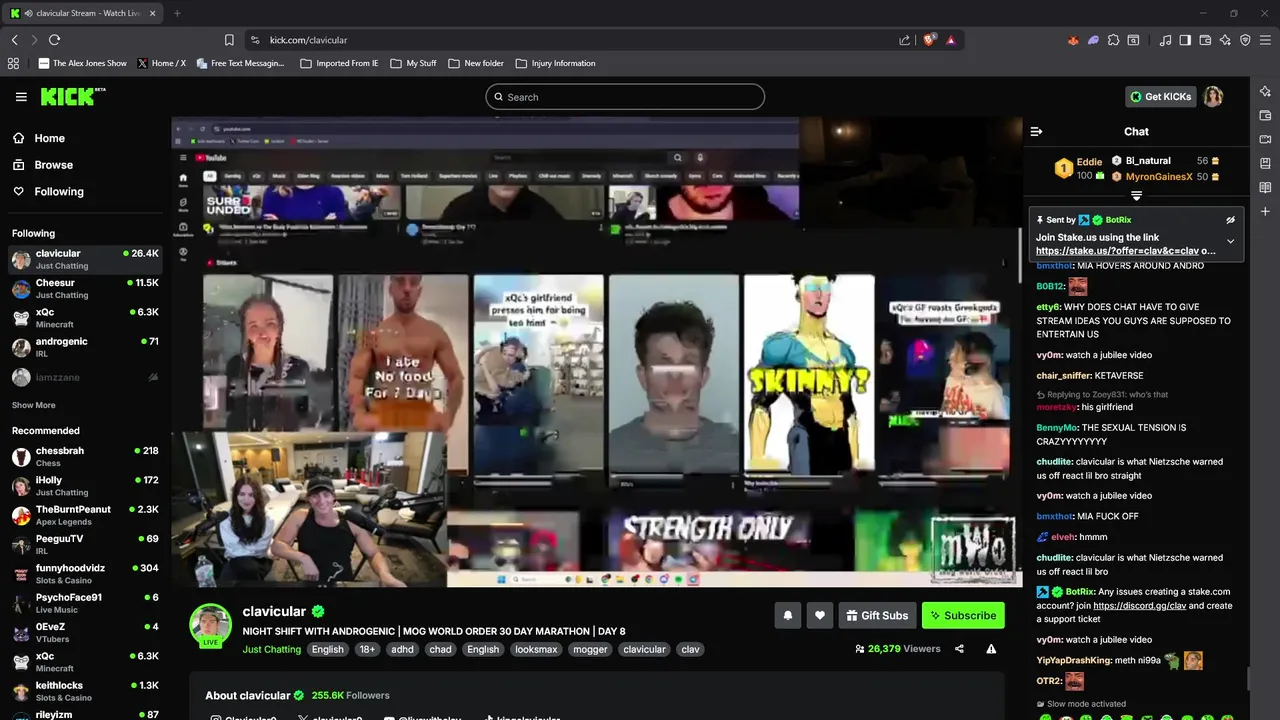Select the adhd tag
The width and height of the screenshot is (1280, 720).
click(x=402, y=649)
